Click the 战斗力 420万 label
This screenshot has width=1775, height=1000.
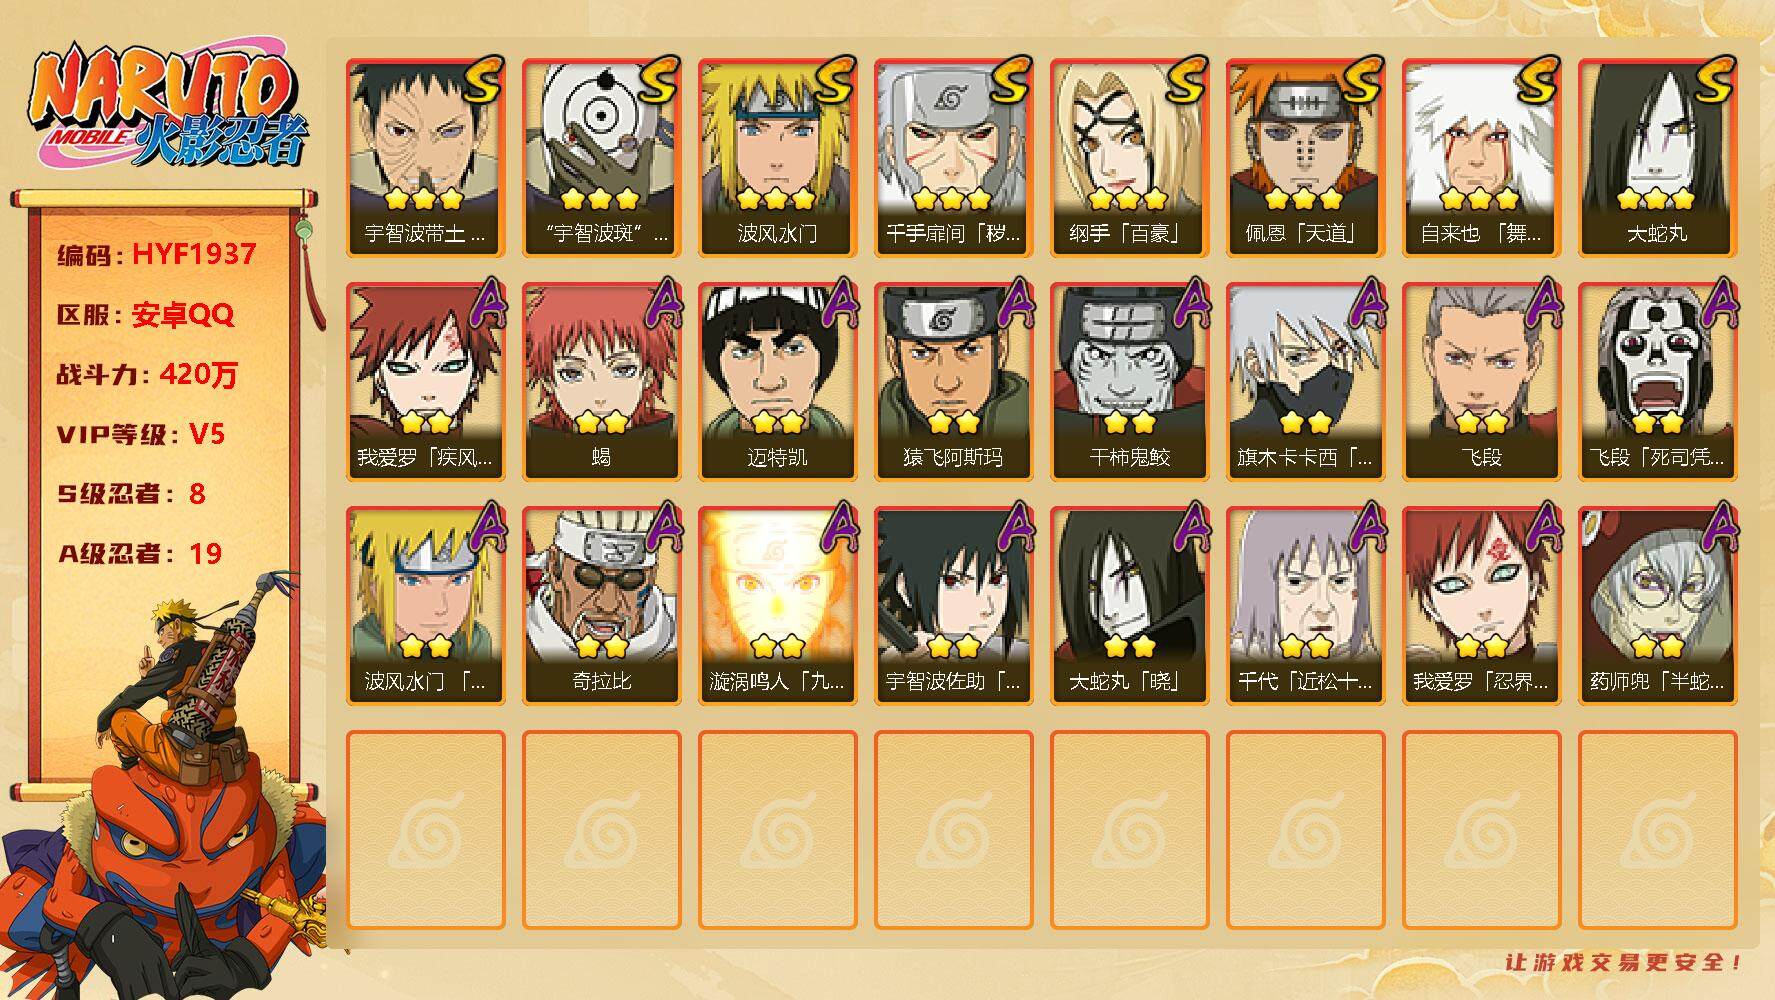click(x=147, y=374)
